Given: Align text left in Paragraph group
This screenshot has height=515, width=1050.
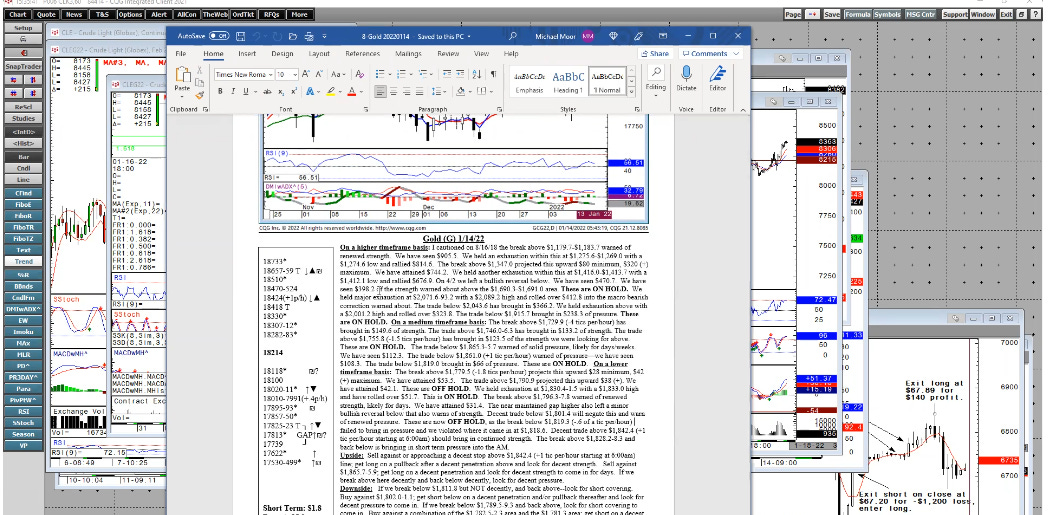Looking at the screenshot, I should point(380,92).
